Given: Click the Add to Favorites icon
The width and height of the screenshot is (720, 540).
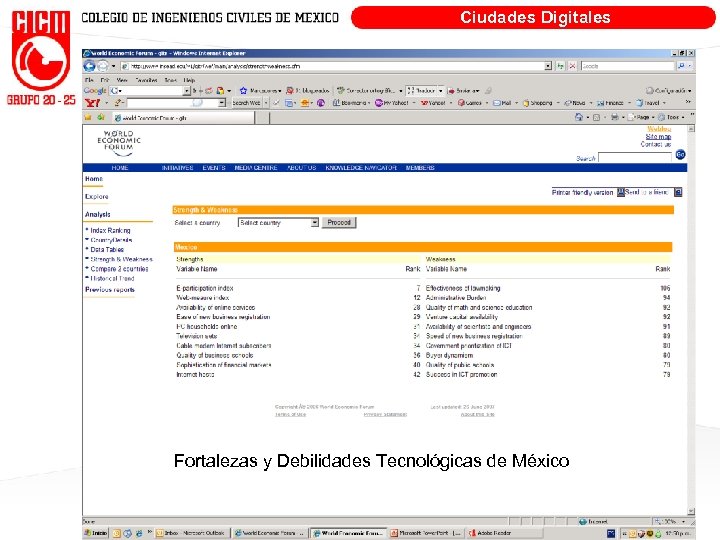Looking at the screenshot, I should (x=101, y=118).
